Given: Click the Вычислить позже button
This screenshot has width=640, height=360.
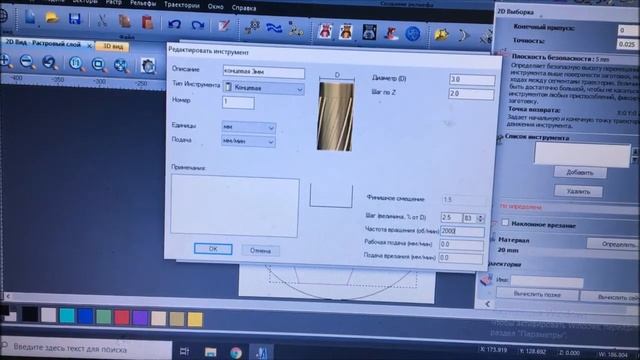Looking at the screenshot, I should (537, 294).
